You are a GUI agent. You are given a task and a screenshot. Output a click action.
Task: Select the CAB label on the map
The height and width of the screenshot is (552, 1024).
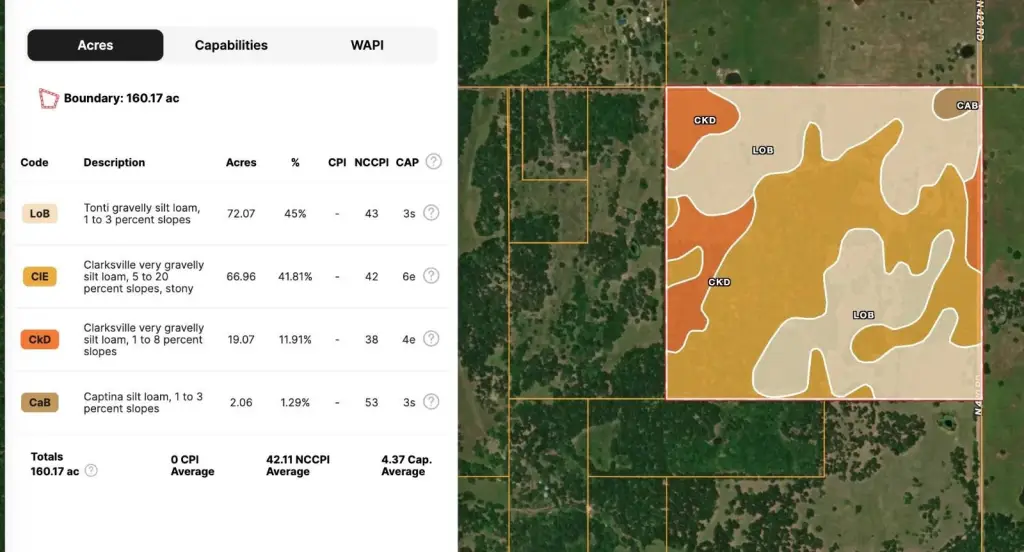pos(967,105)
